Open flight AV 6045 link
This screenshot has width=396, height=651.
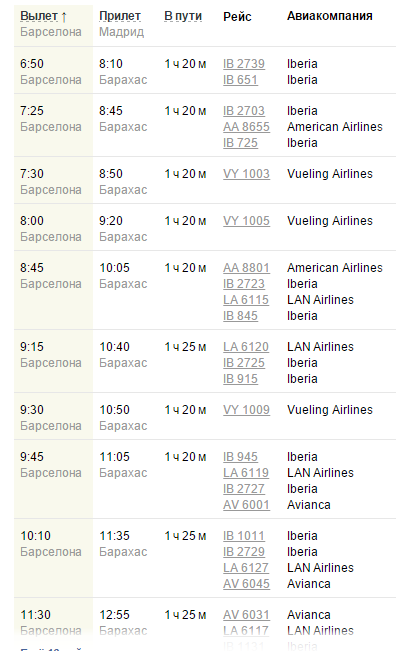coord(246,584)
